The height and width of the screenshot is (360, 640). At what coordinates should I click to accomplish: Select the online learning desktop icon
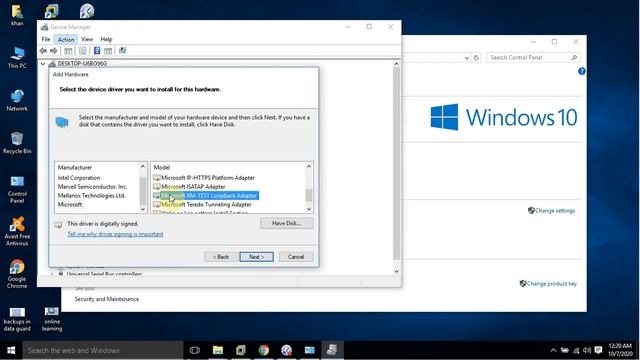[52, 319]
